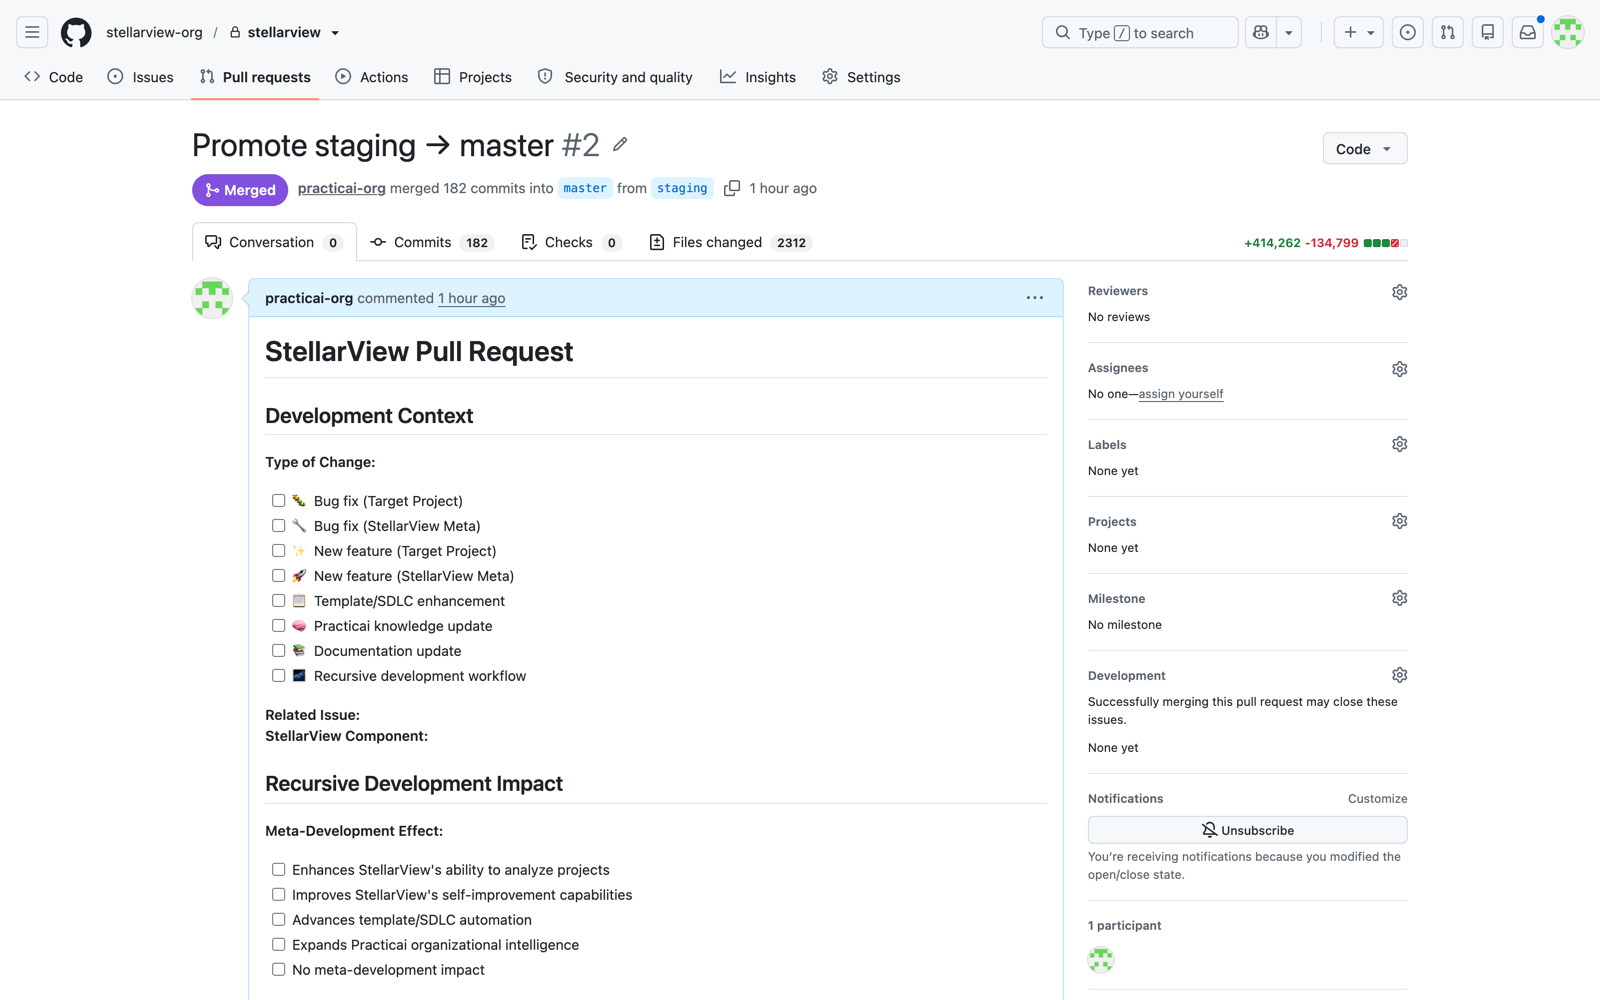Check Enhances StellarView's ability to analyze projects

click(x=278, y=869)
